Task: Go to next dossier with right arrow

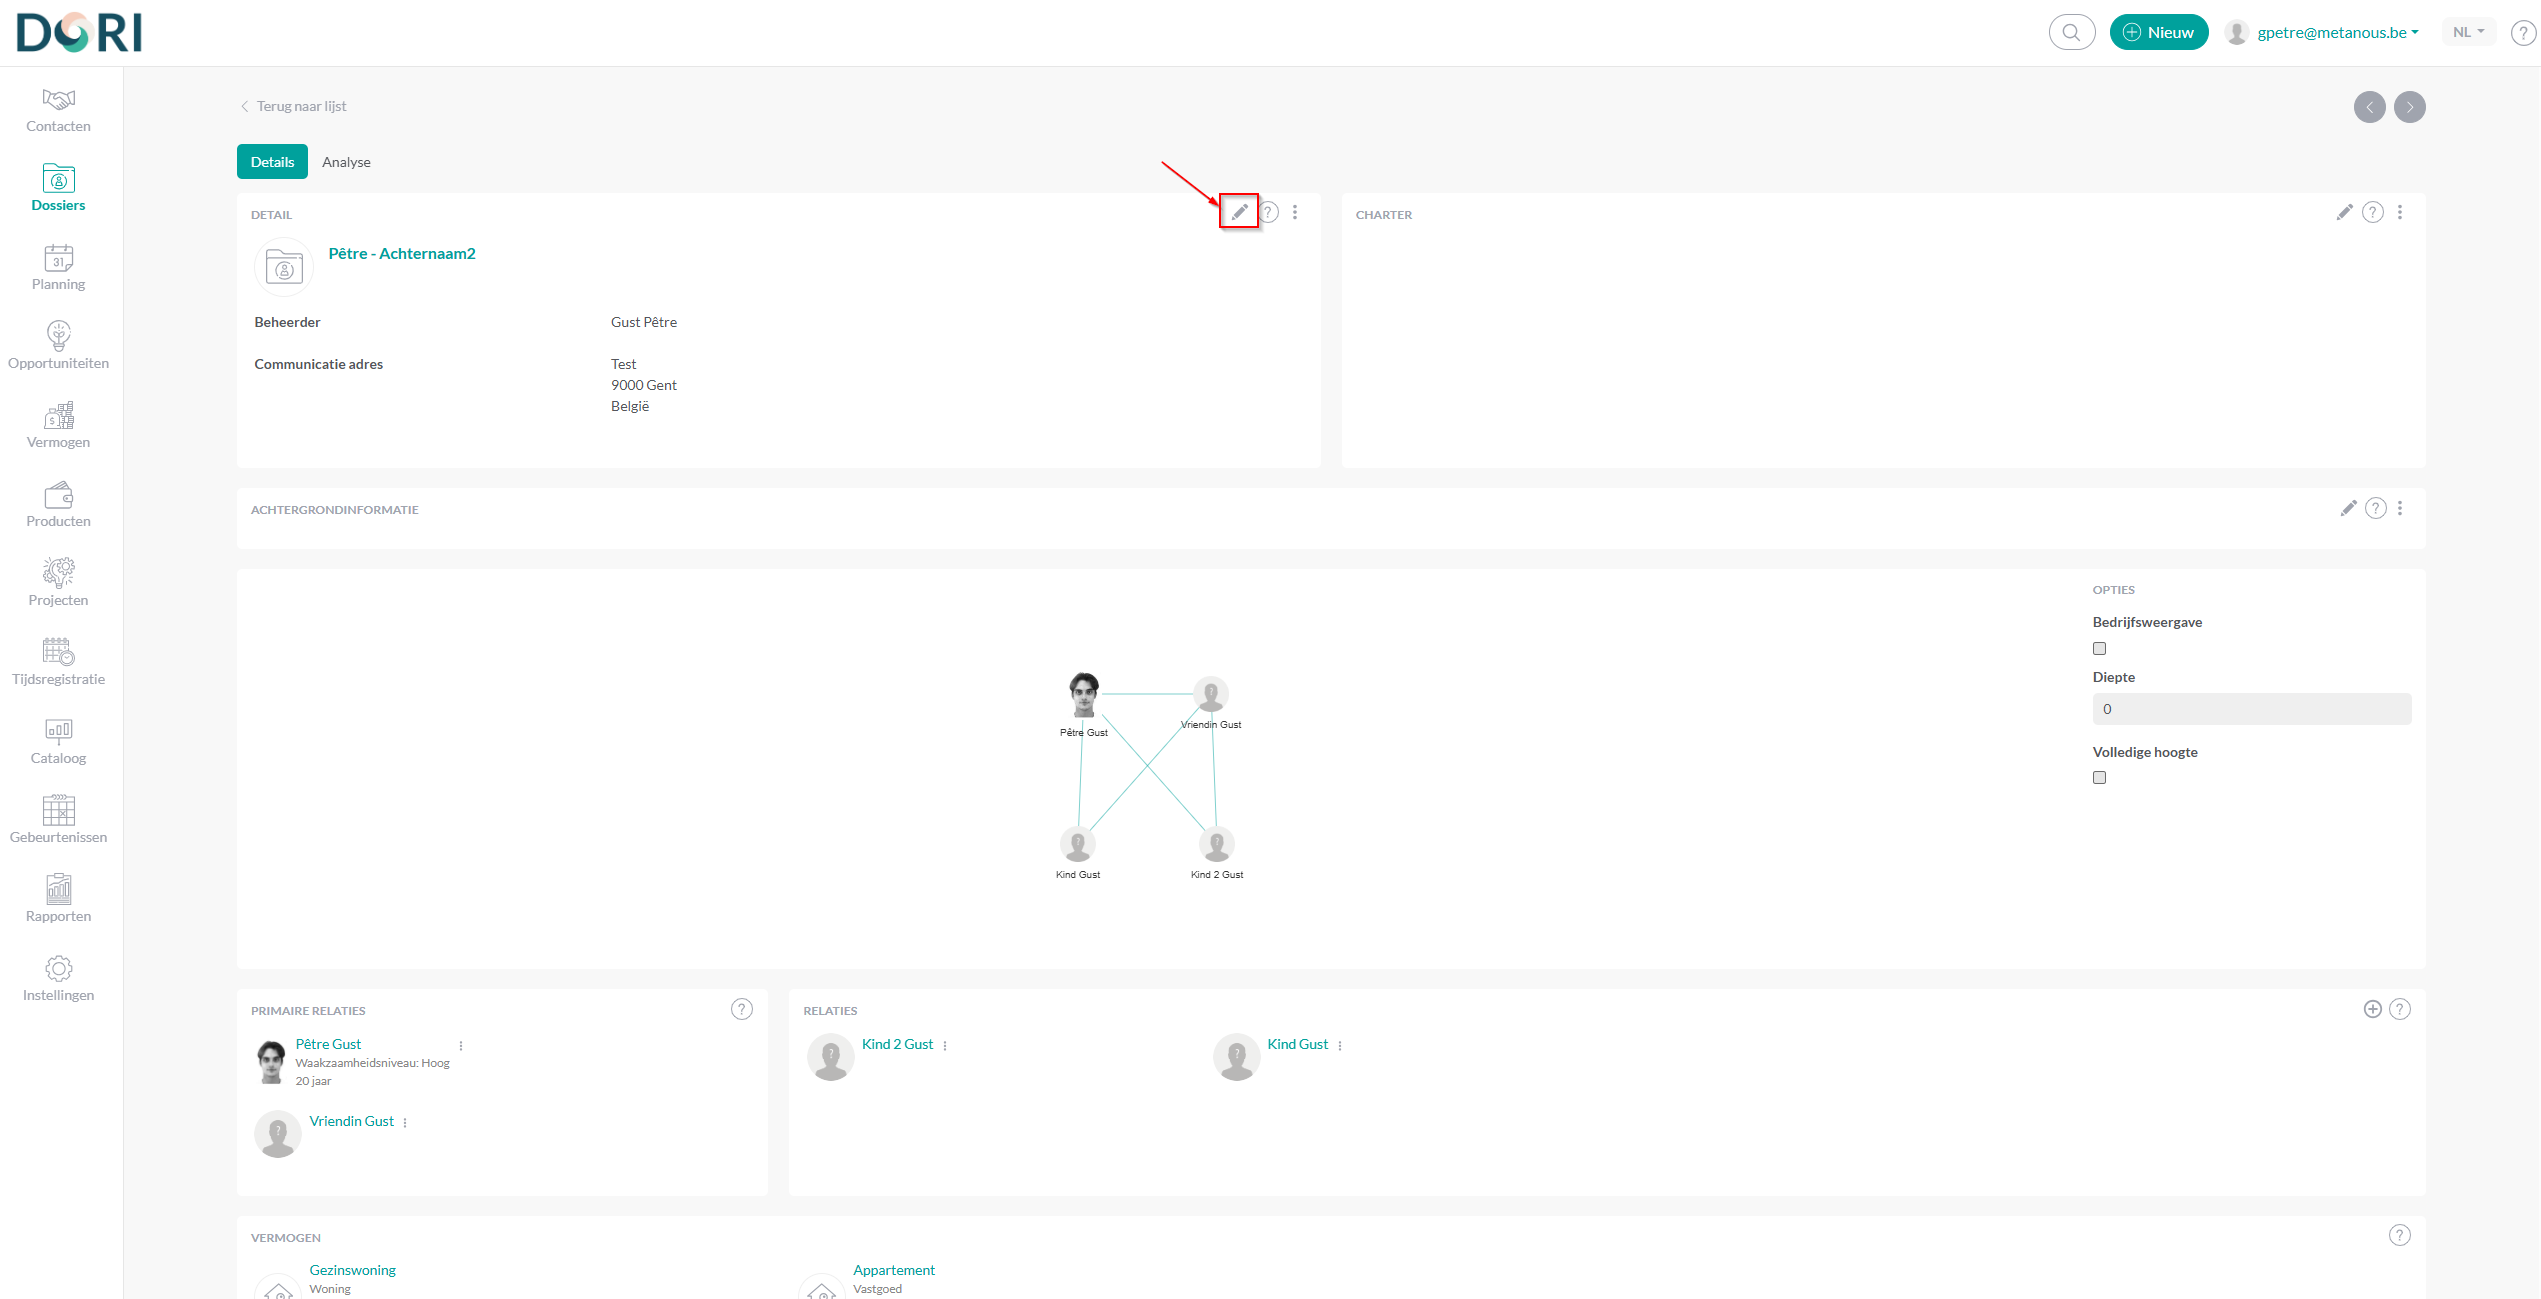Action: [2409, 107]
